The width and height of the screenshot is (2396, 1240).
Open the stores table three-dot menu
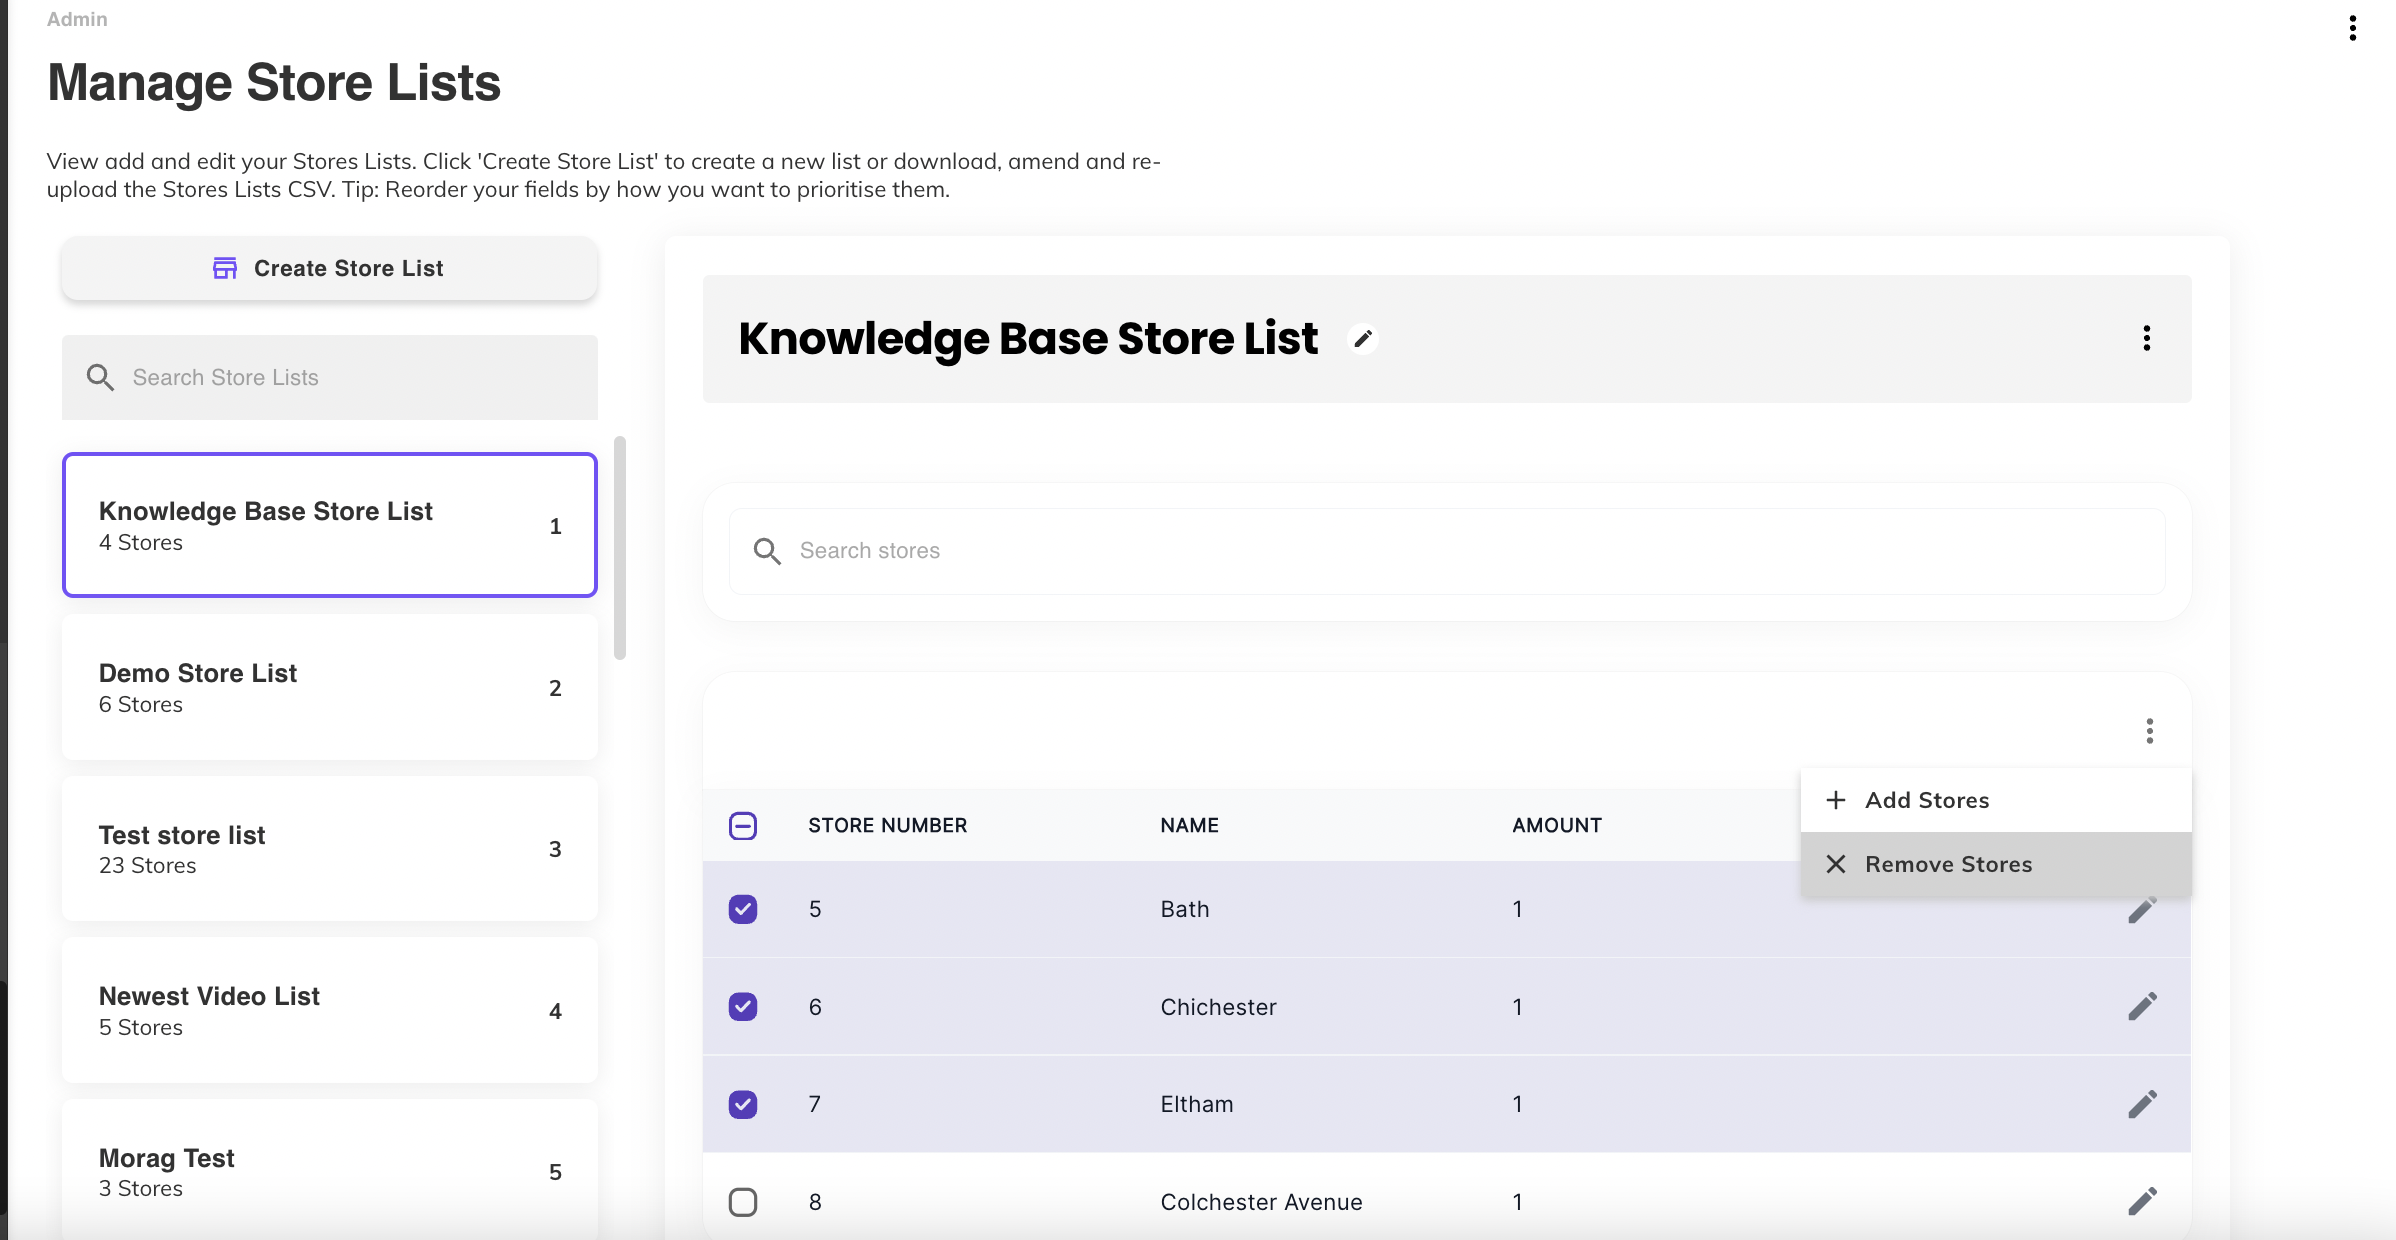[x=2149, y=731]
